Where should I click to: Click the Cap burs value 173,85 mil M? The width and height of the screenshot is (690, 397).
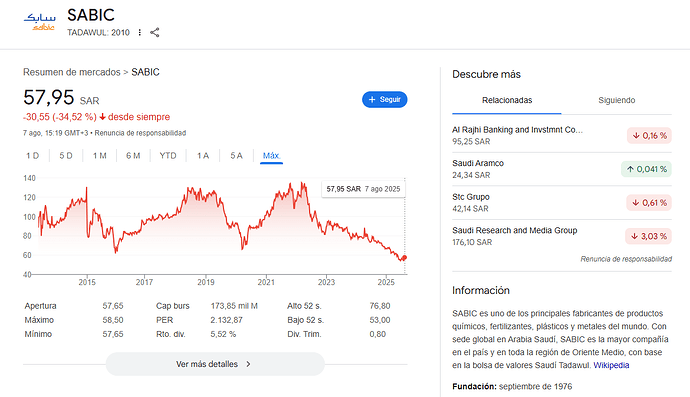tap(234, 306)
